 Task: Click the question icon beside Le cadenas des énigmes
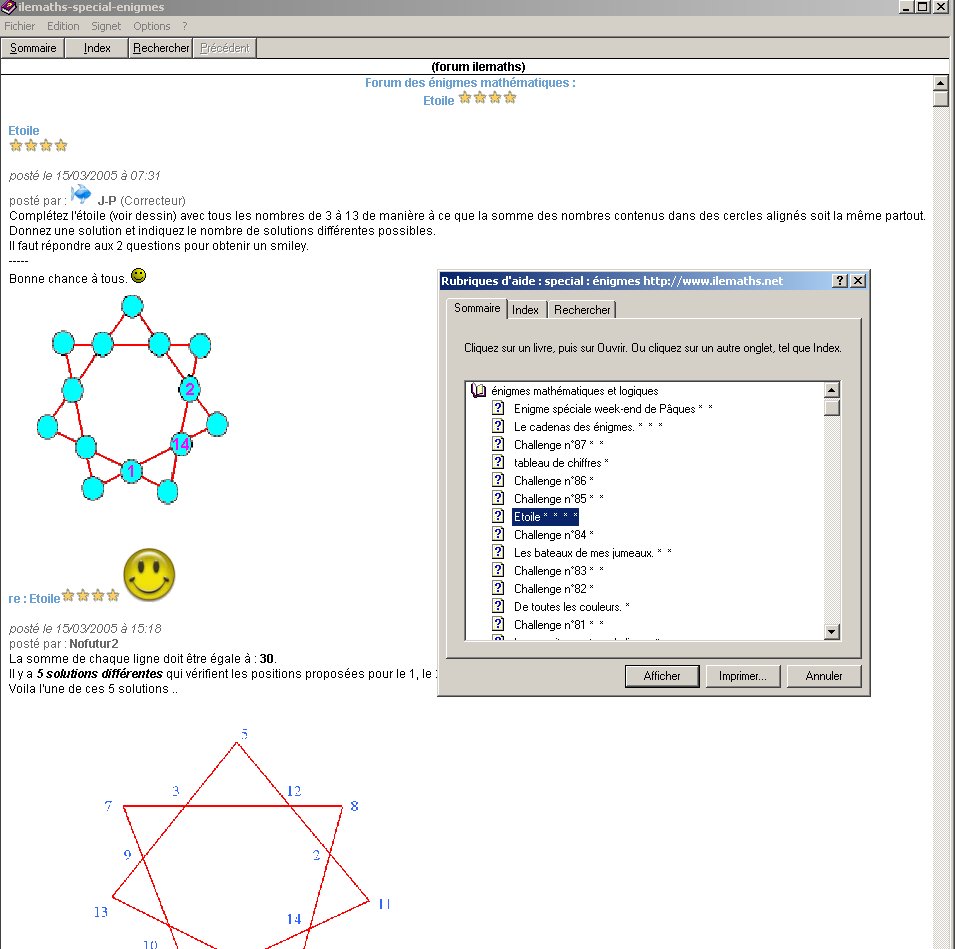click(497, 427)
